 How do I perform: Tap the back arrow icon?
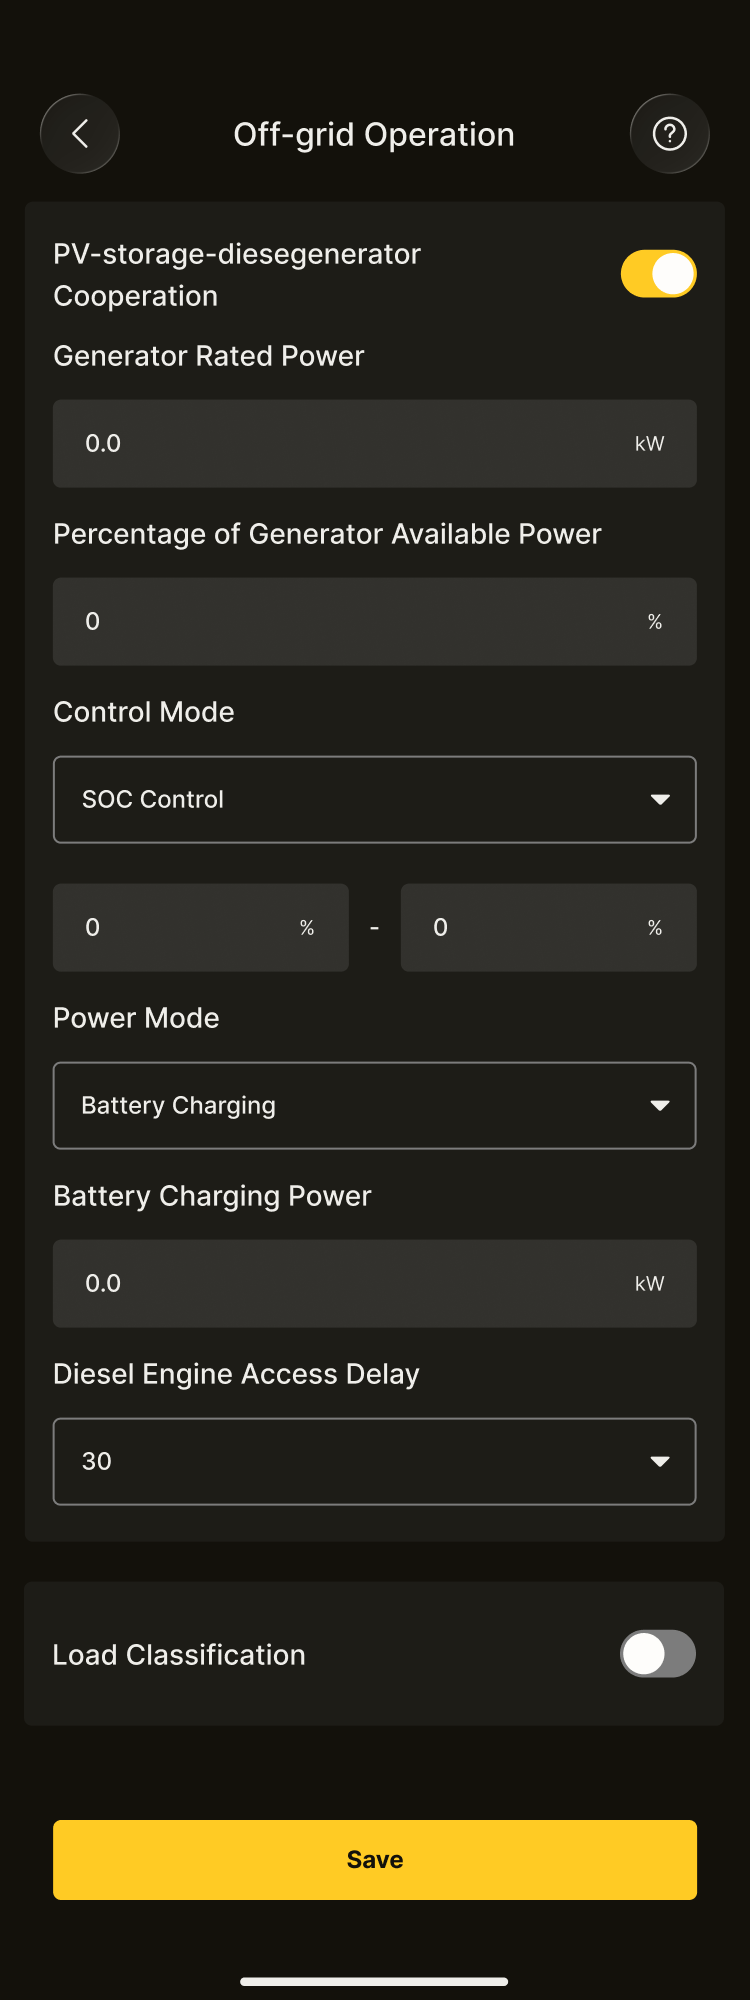pos(80,134)
